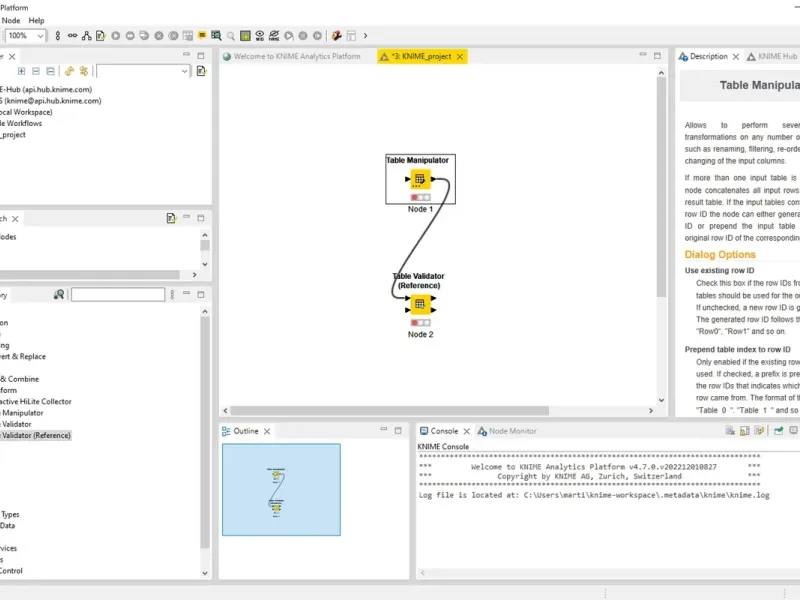Open the 100% zoom dropdown
The image size is (800, 600).
click(40, 36)
